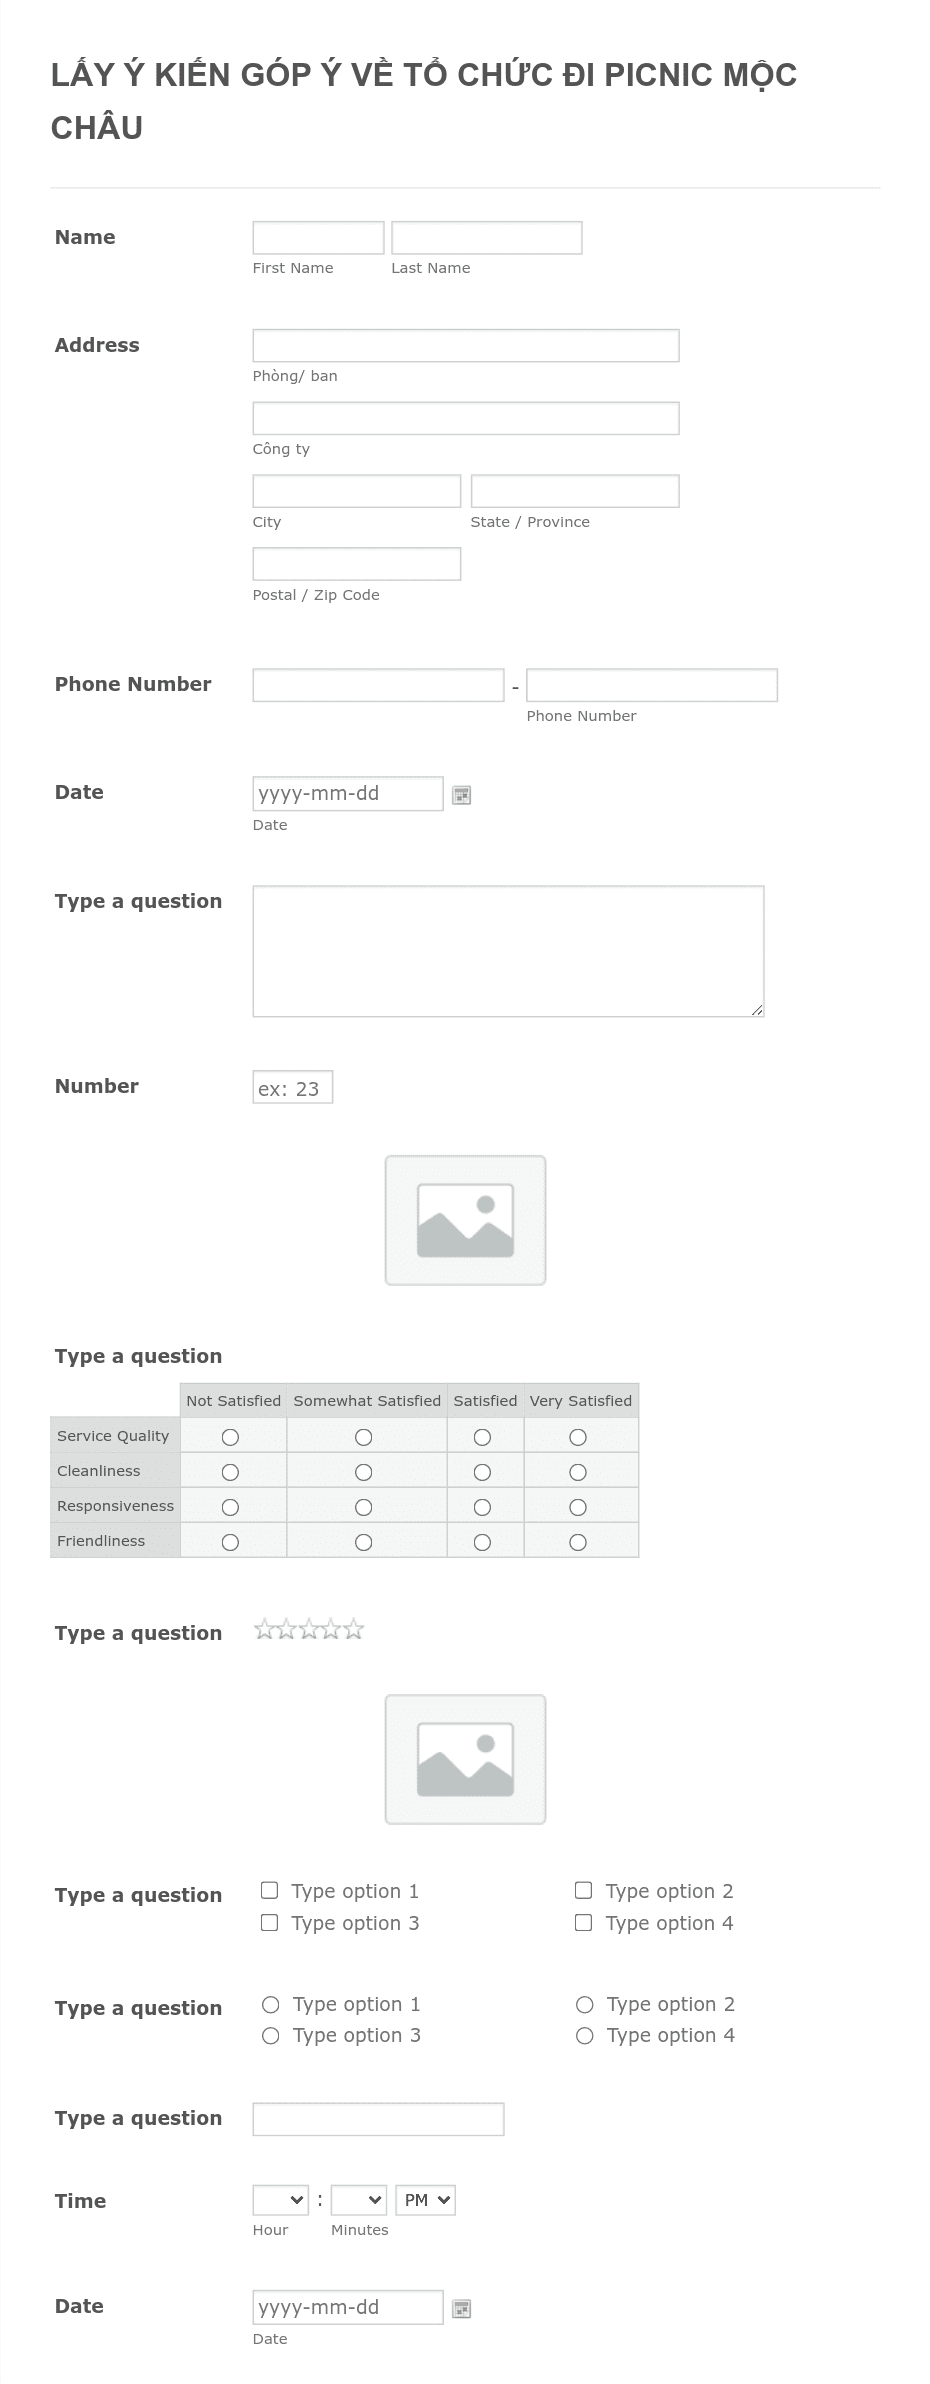Click the First Name input field
The height and width of the screenshot is (2384, 930).
pos(318,236)
